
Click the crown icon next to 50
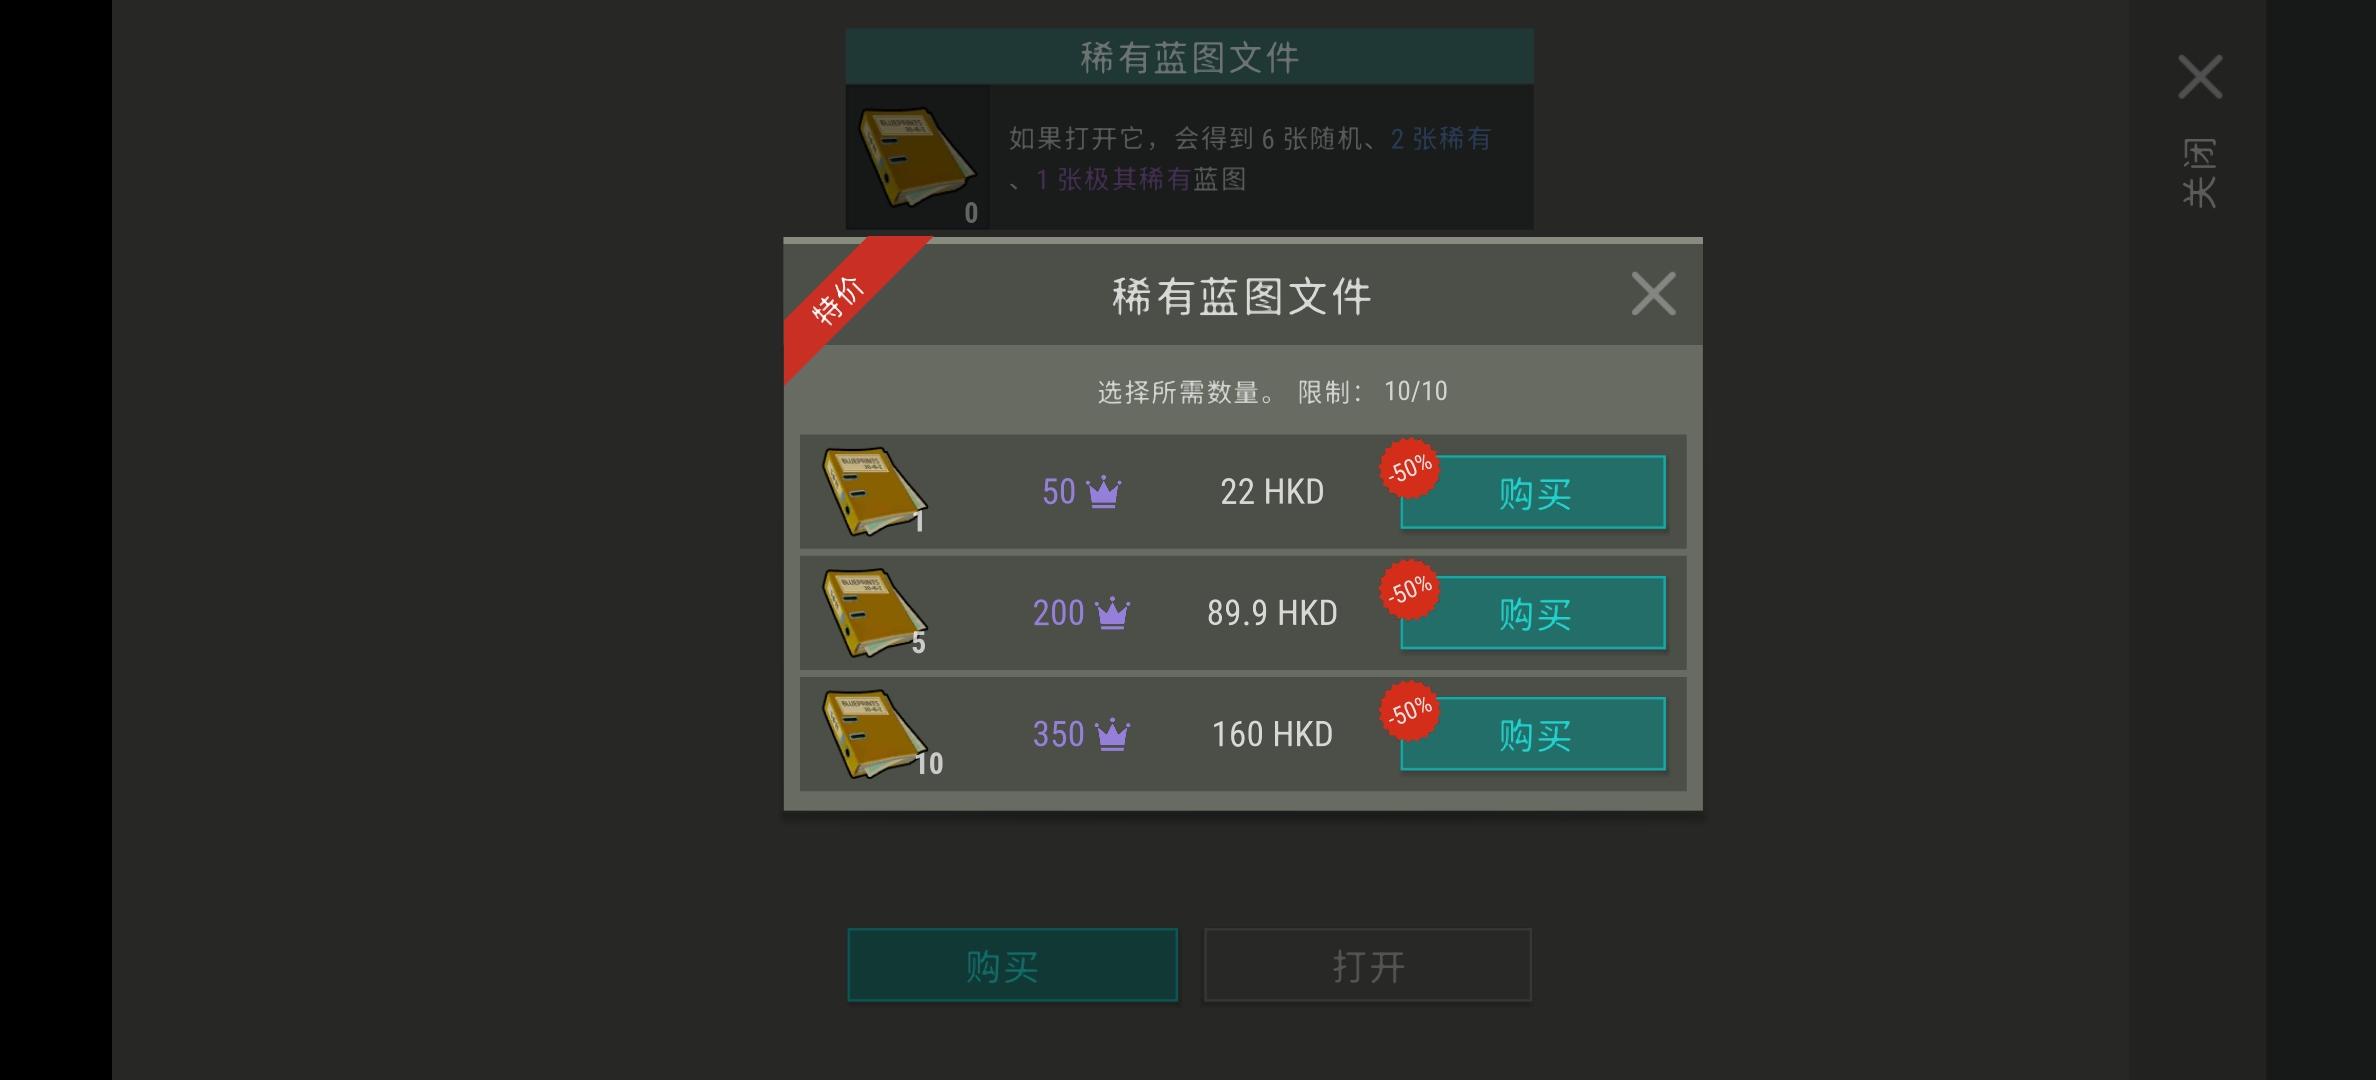(x=1104, y=492)
